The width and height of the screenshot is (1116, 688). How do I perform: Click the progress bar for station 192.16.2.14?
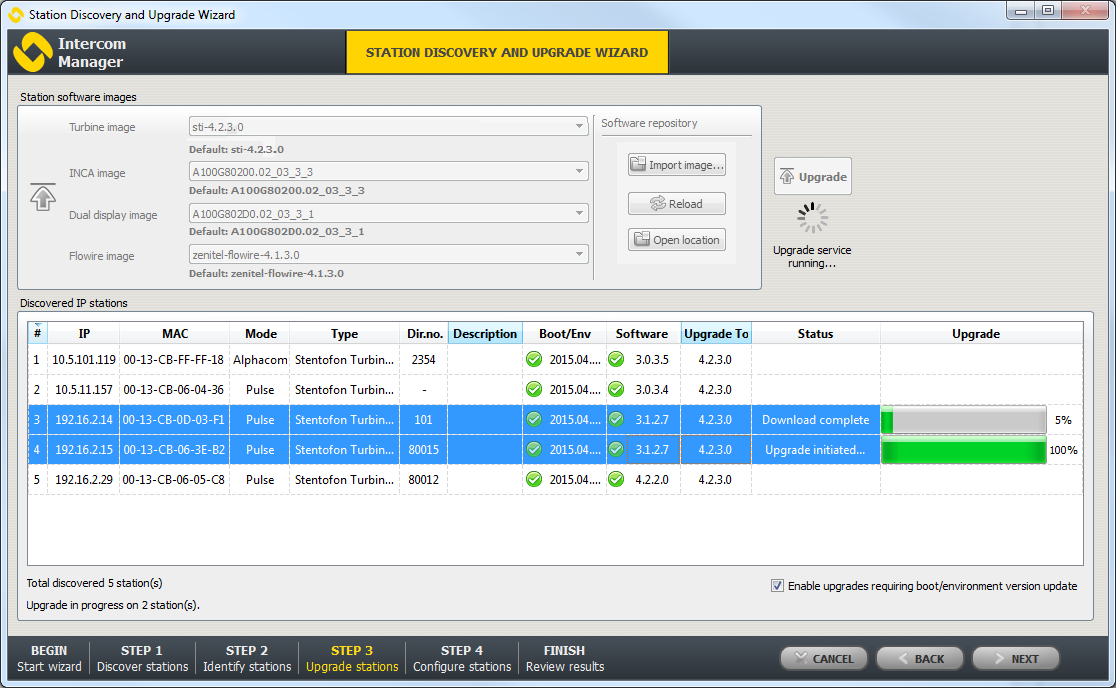pyautogui.click(x=963, y=420)
